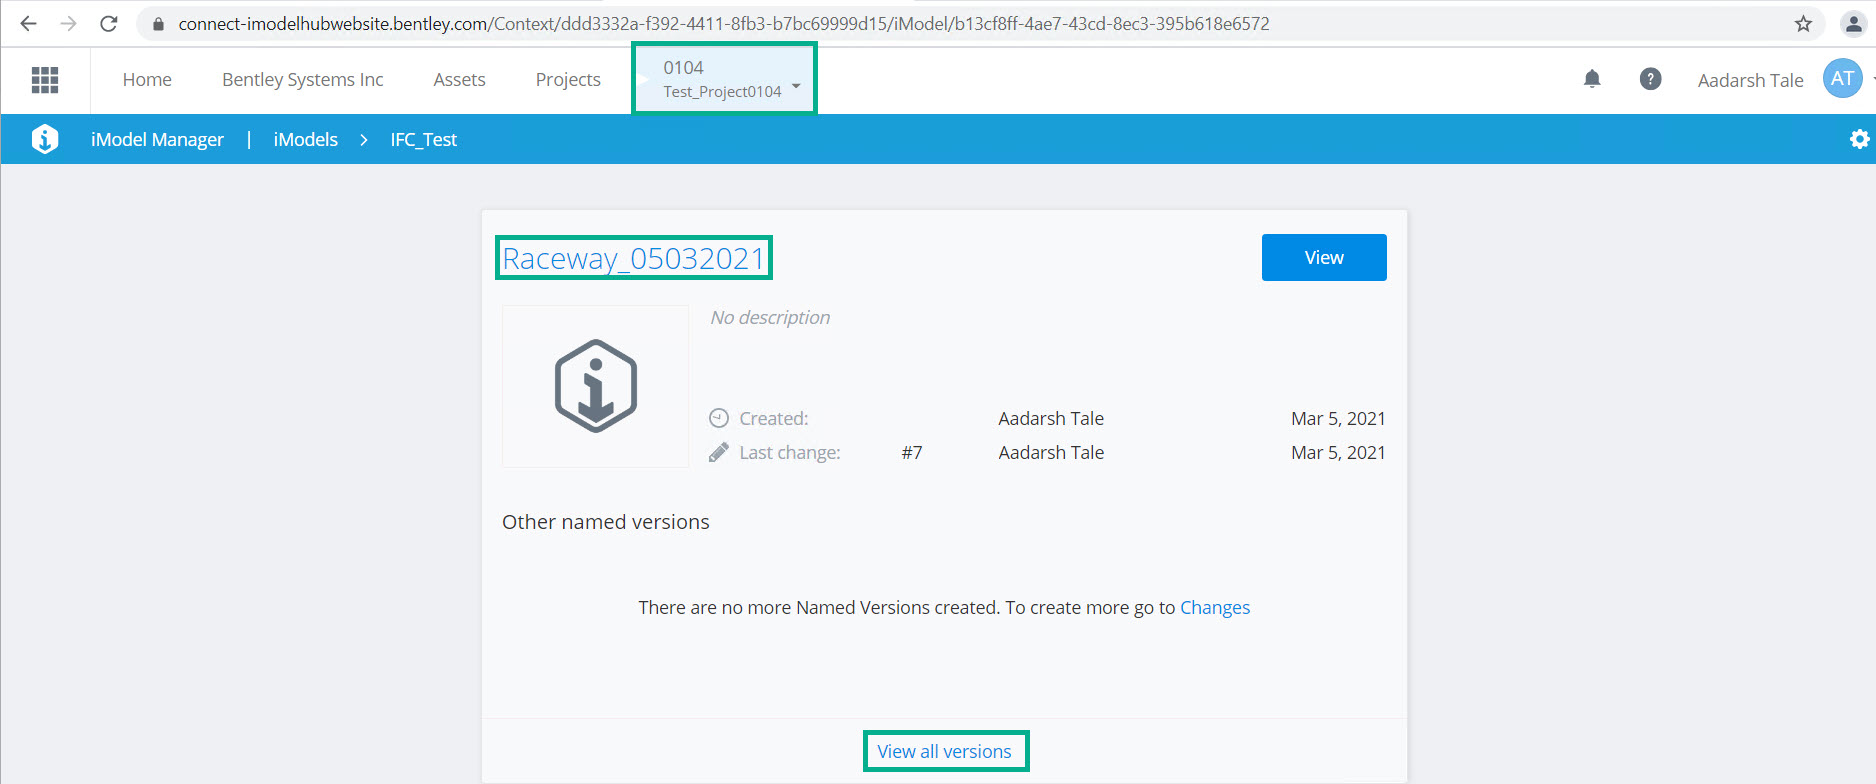1876x784 pixels.
Task: Click Aadarsh Tale in the Last change row
Action: (x=1051, y=452)
